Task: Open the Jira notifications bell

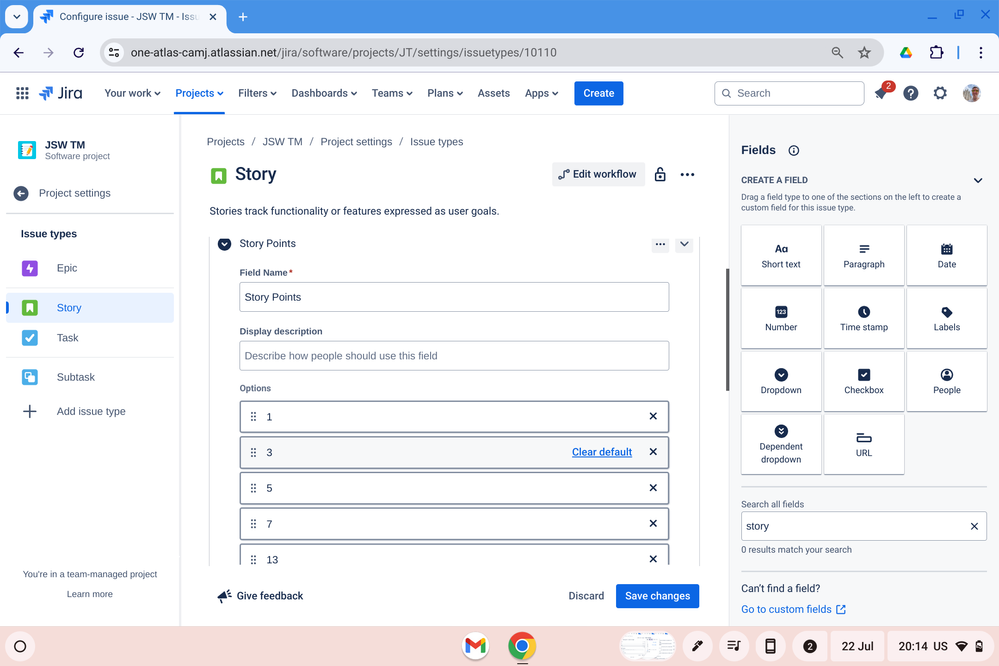Action: pos(882,93)
